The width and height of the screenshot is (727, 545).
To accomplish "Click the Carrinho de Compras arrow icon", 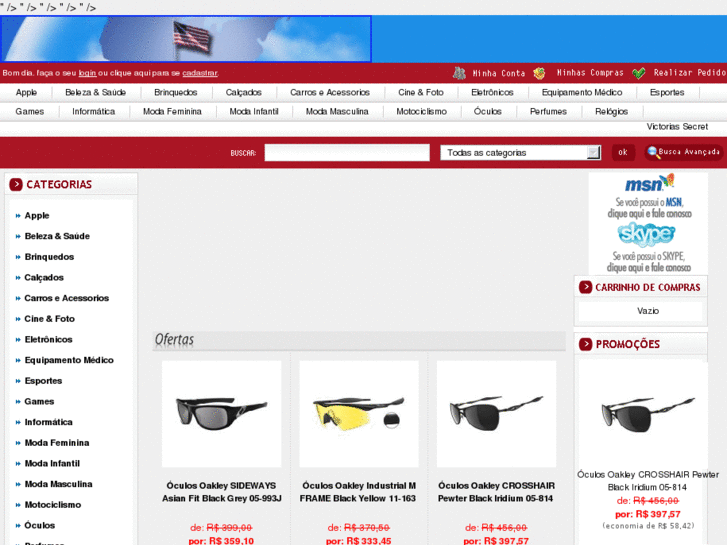I will coord(585,287).
